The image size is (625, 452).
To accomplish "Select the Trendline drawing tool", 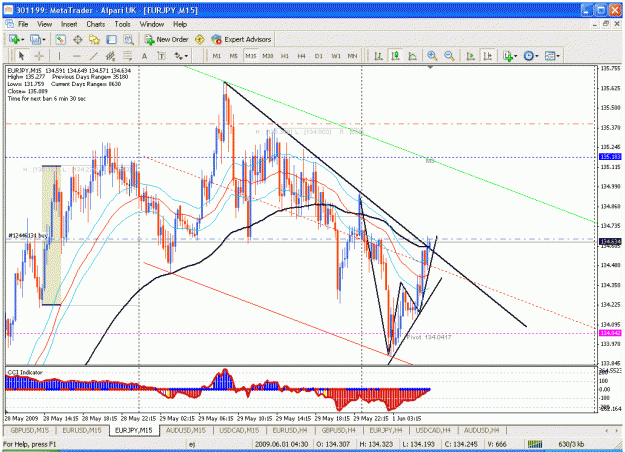I will tap(94, 56).
